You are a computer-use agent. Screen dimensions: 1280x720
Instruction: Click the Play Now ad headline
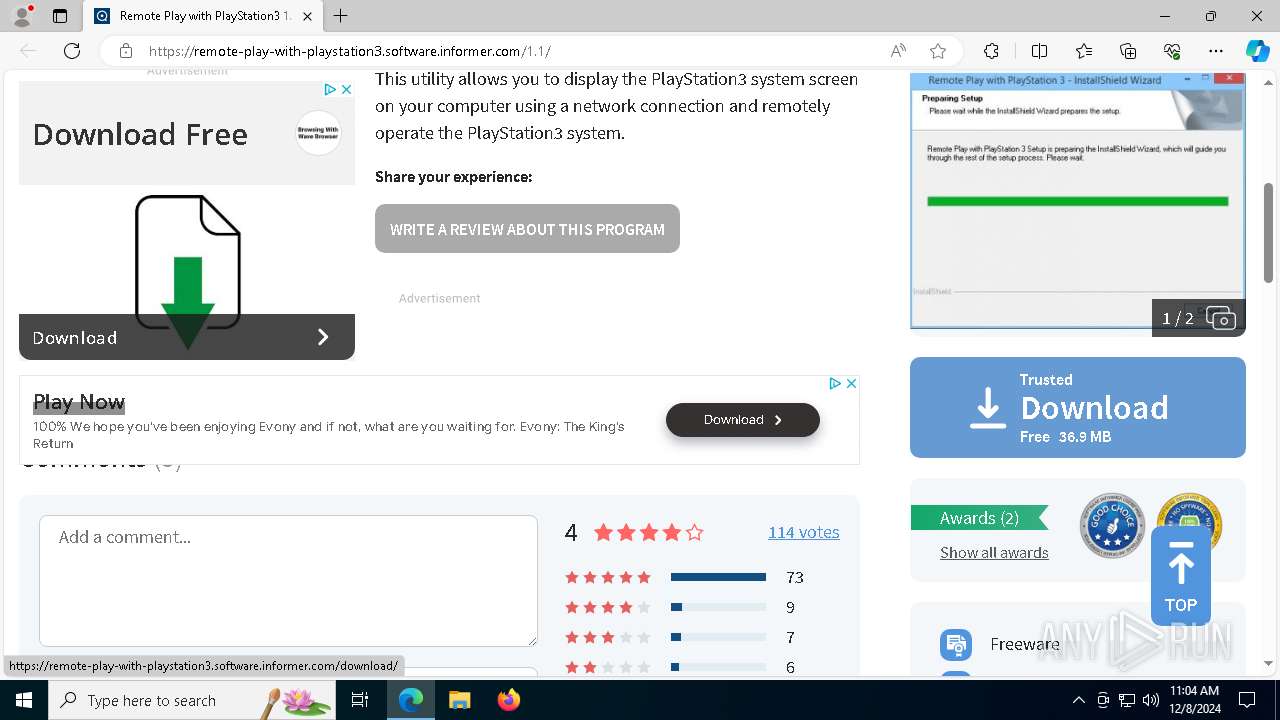(79, 402)
